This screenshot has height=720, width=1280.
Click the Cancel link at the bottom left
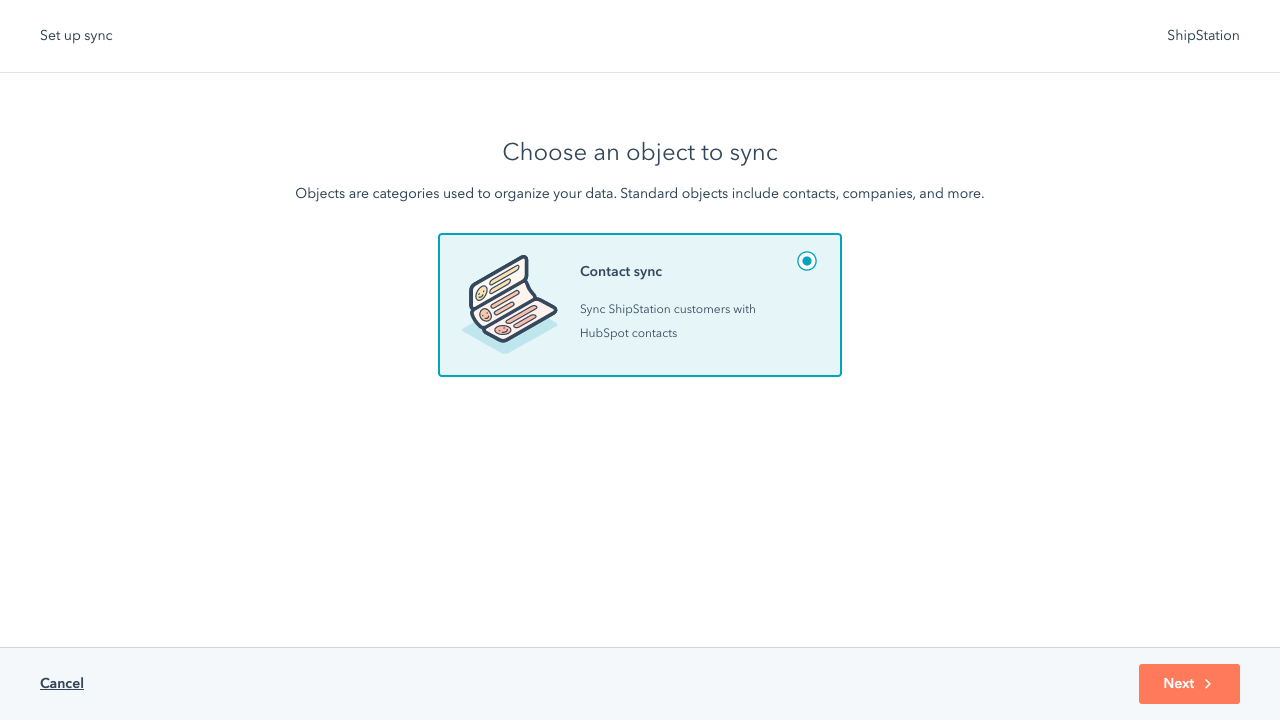[x=61, y=683]
